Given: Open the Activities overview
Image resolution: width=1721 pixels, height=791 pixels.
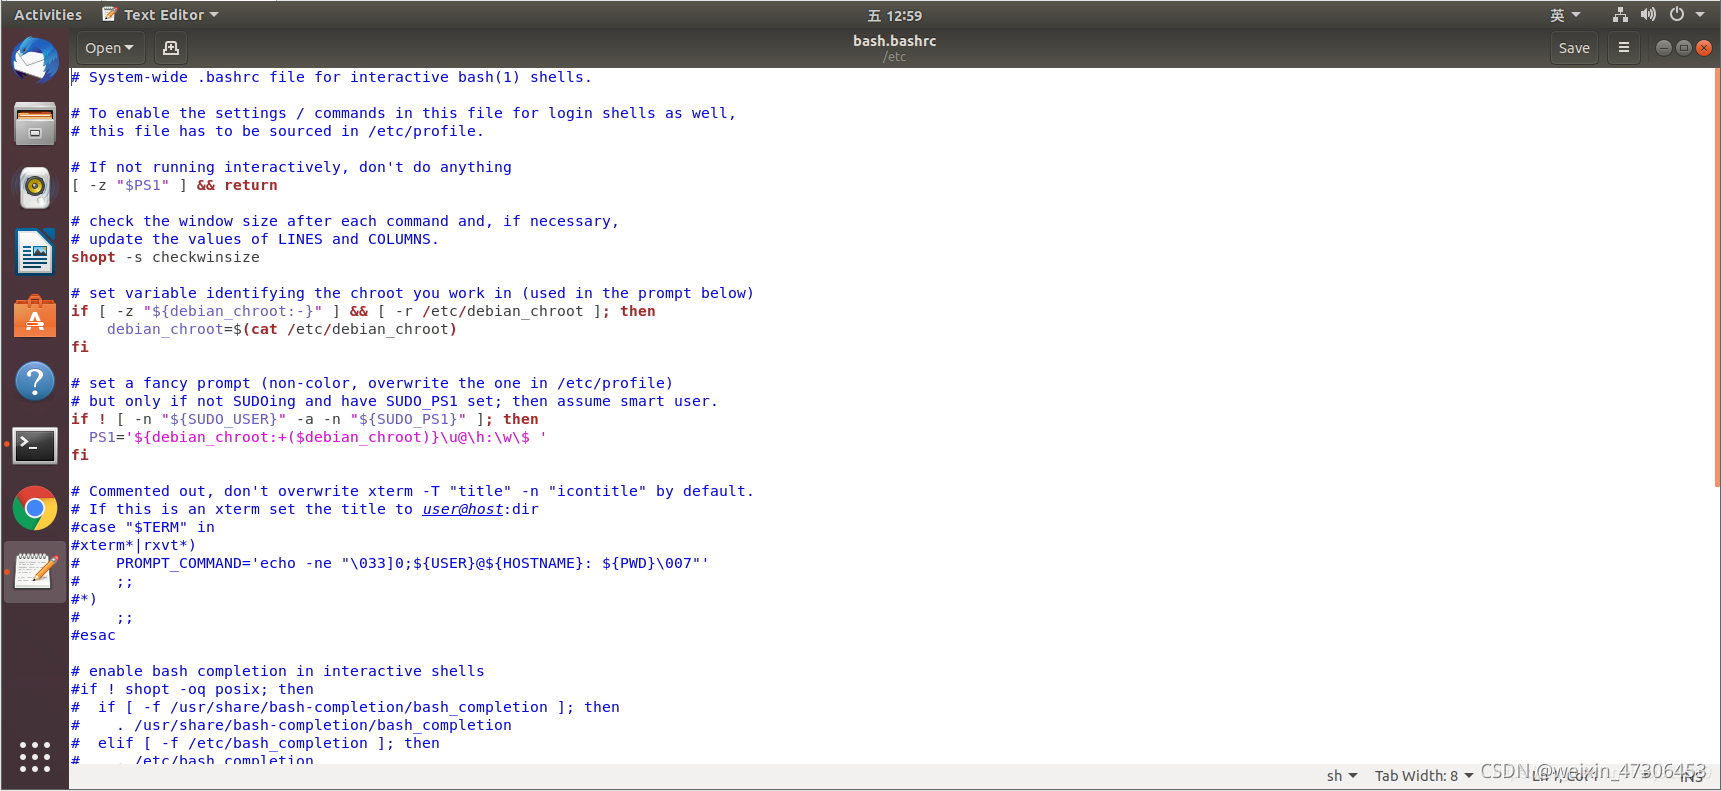Looking at the screenshot, I should pyautogui.click(x=48, y=15).
